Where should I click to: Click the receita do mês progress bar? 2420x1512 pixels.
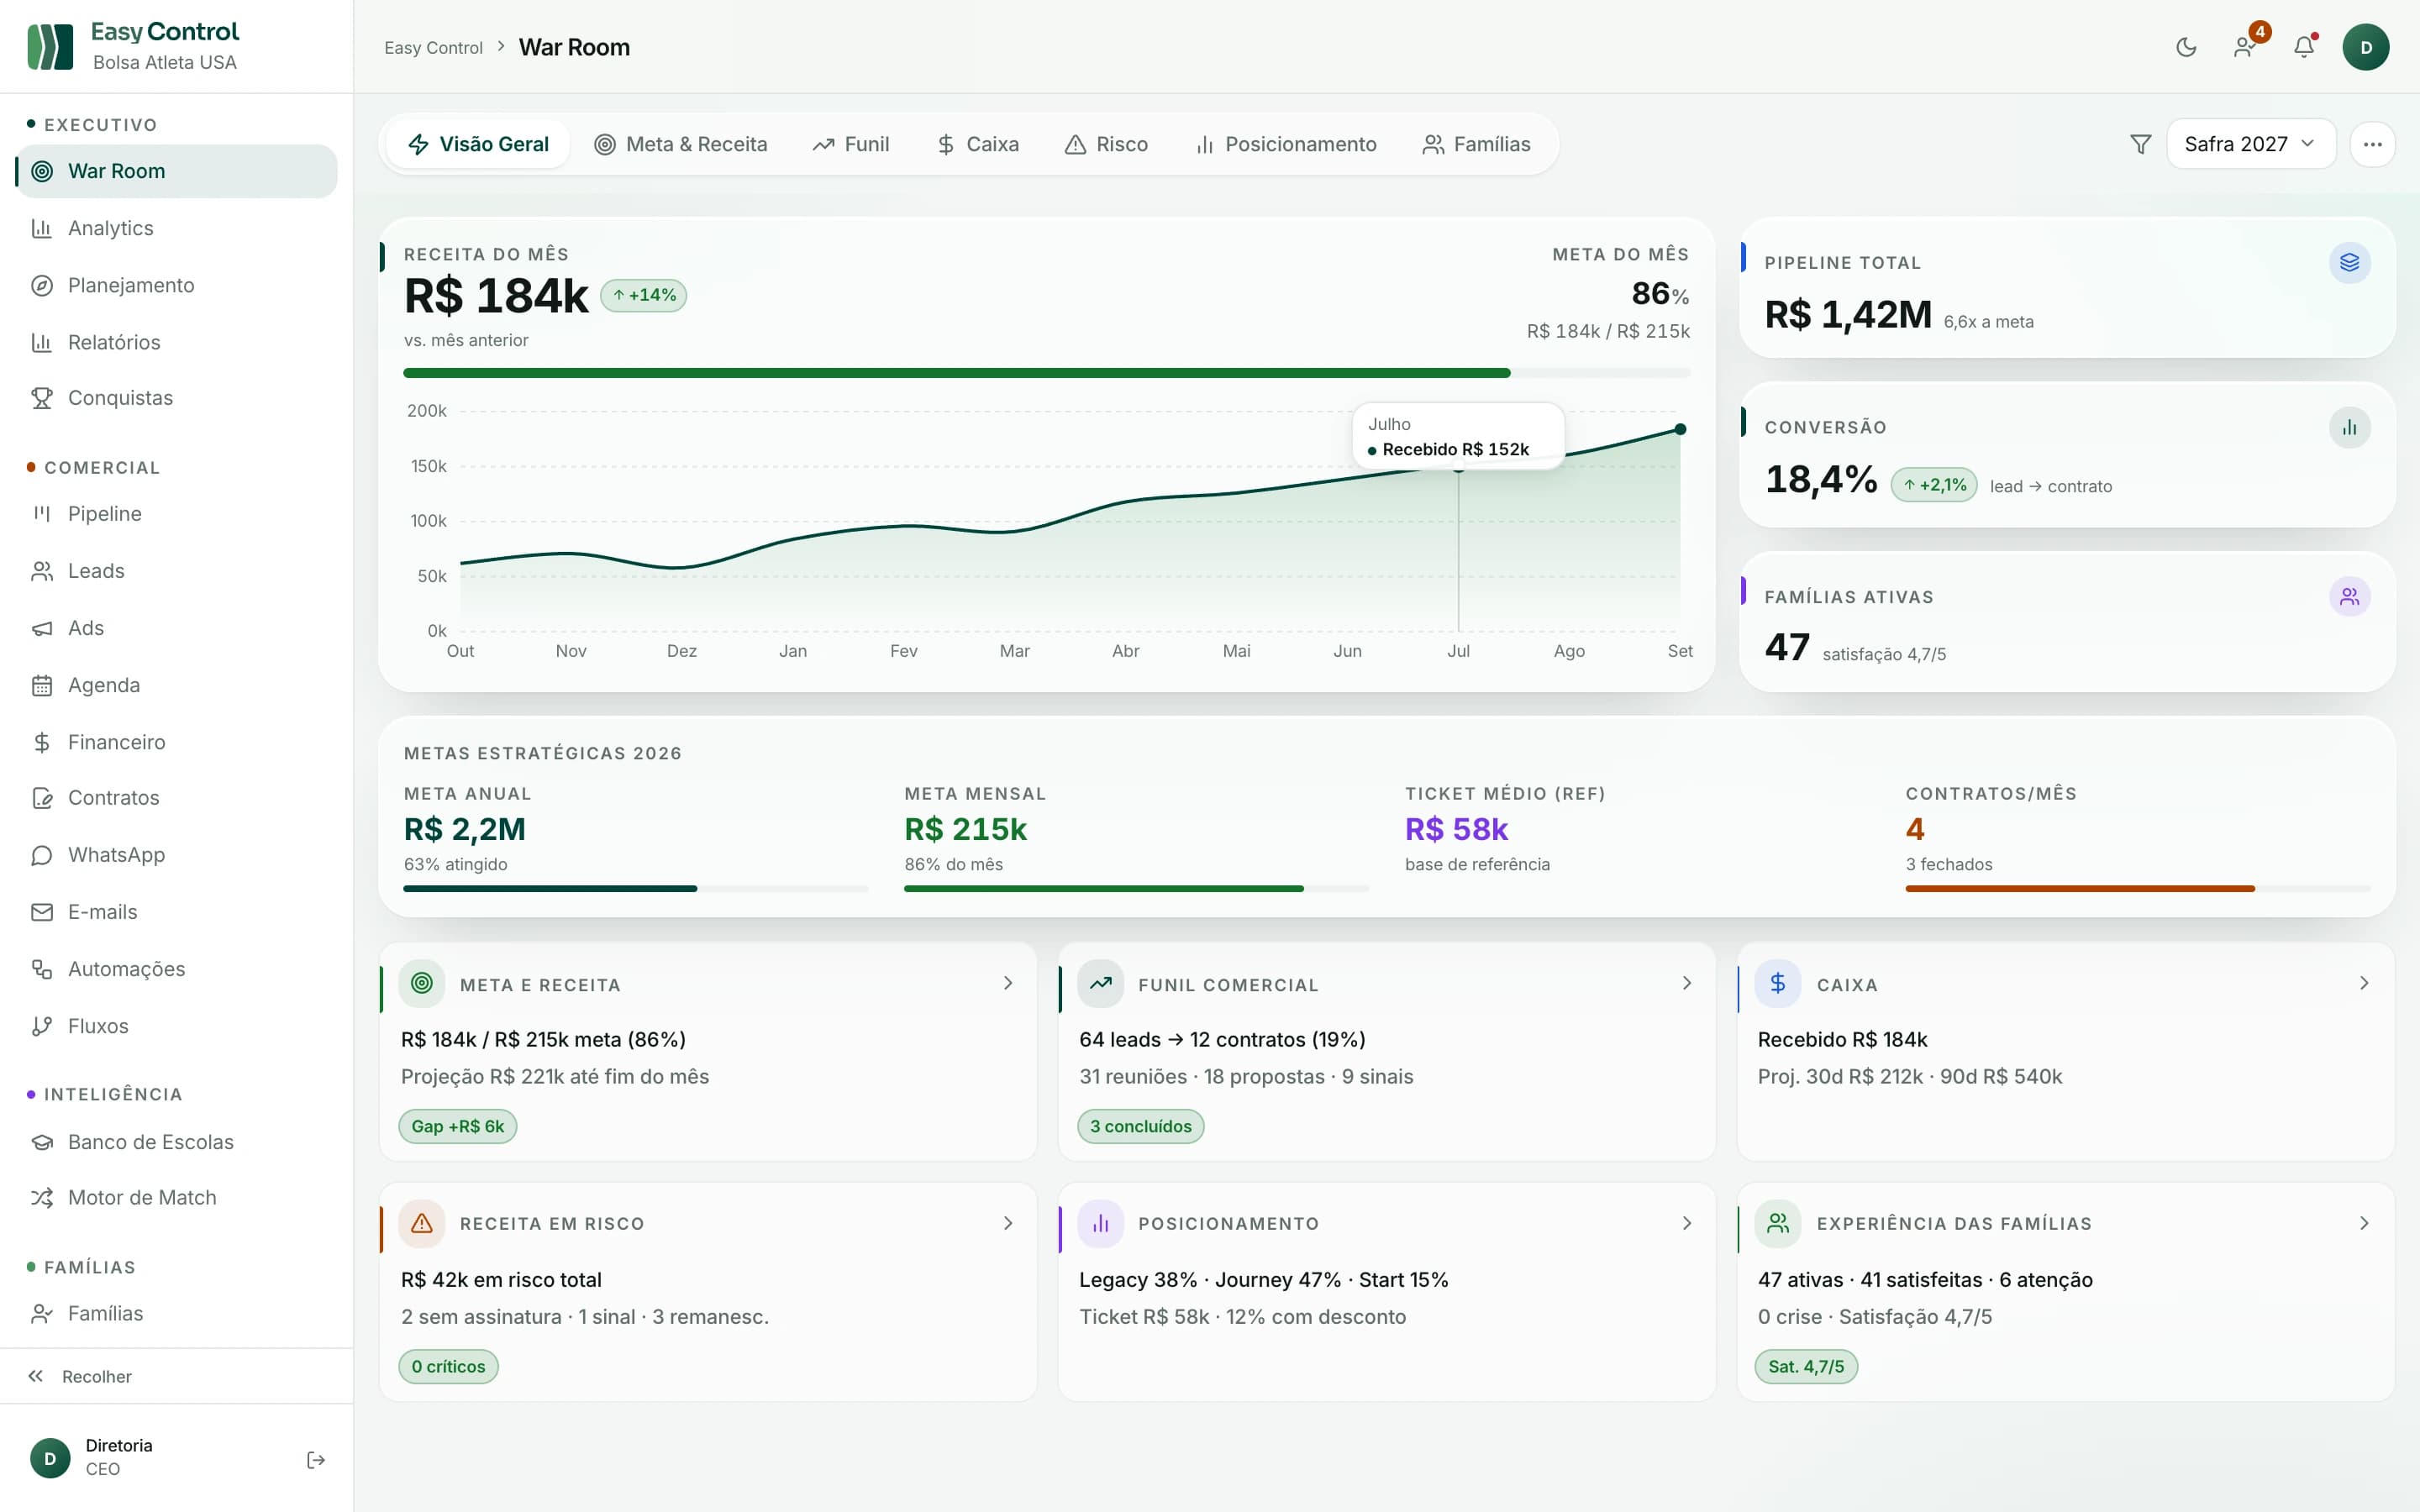coord(1047,373)
